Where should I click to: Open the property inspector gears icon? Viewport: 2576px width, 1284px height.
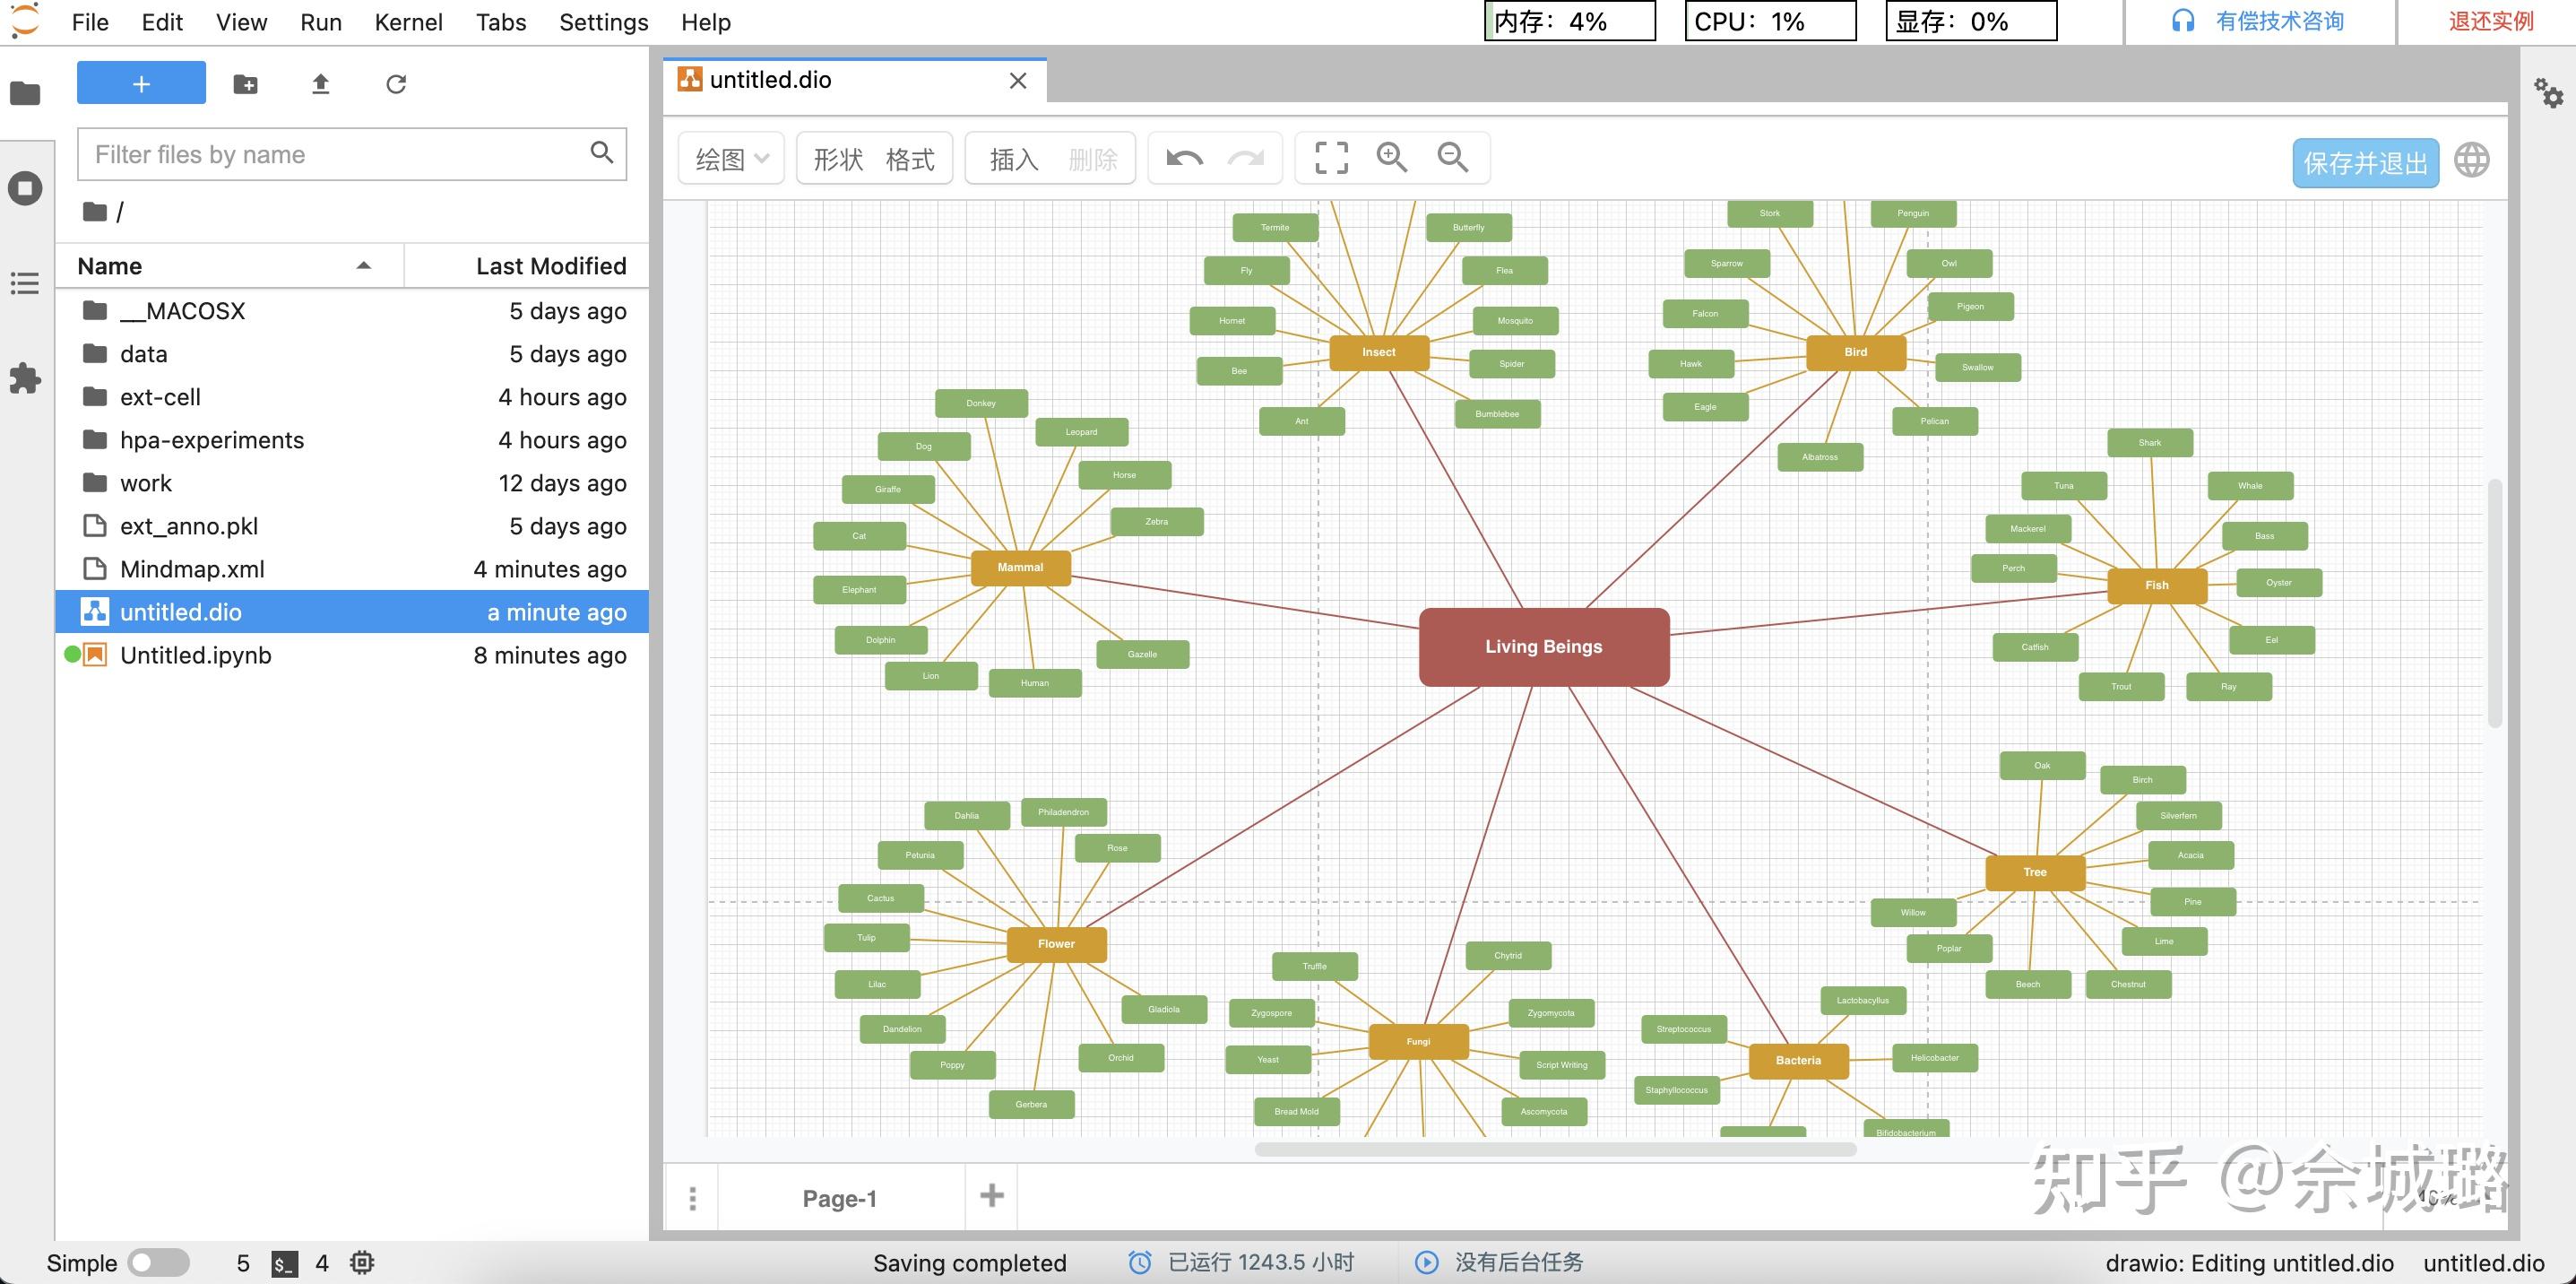coord(2548,93)
